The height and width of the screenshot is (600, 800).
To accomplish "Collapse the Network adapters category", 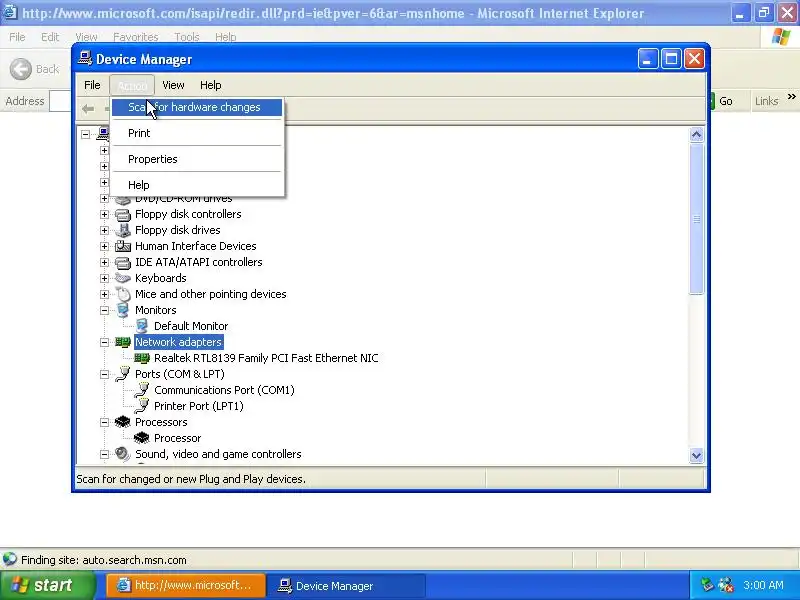I will click(x=104, y=342).
